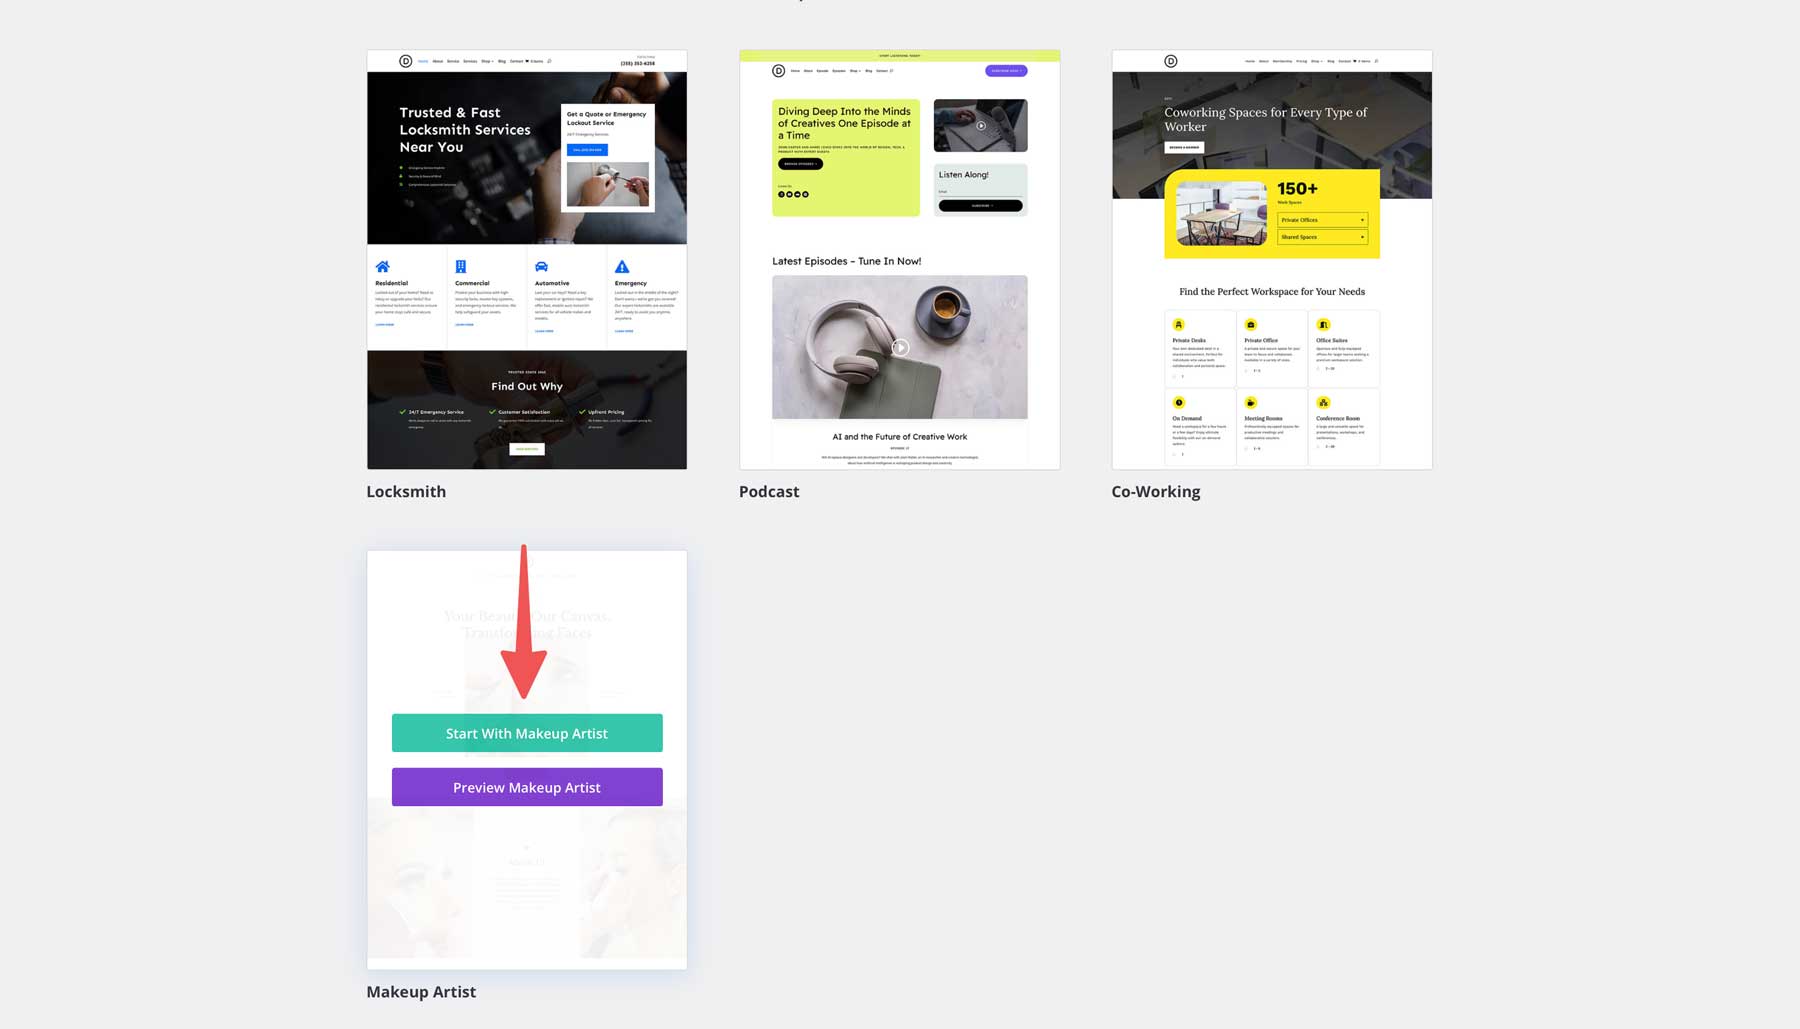Image resolution: width=1800 pixels, height=1029 pixels.
Task: Click the first social icon under Diving Deep headline
Action: click(781, 194)
